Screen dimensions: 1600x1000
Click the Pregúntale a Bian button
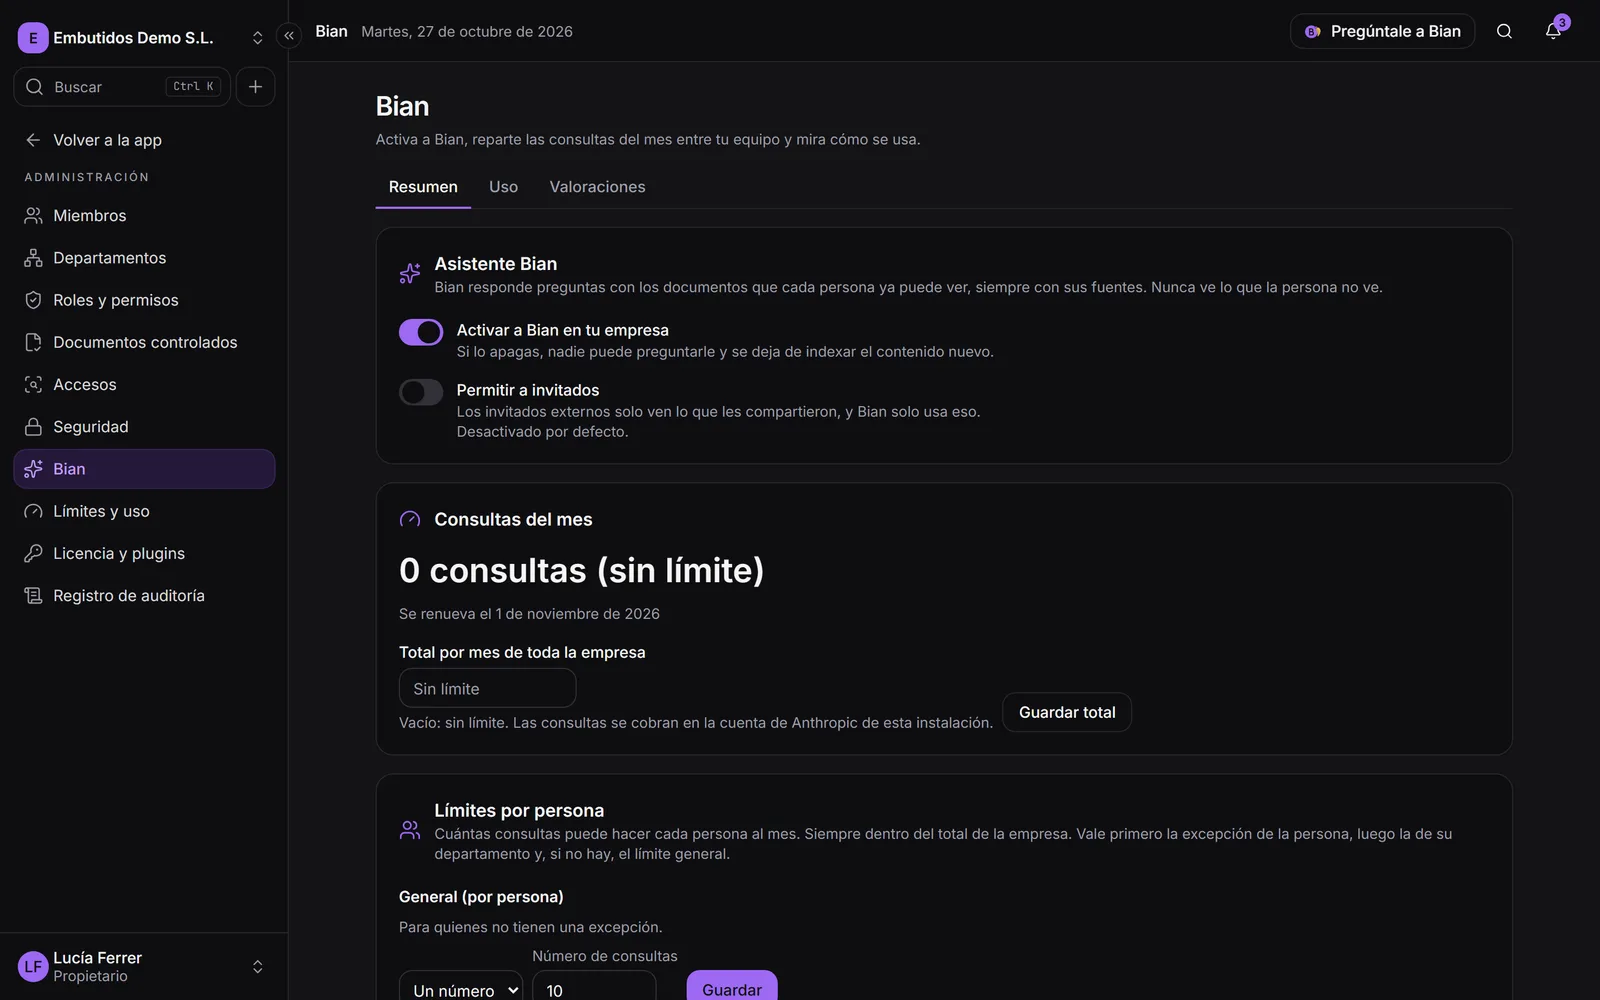(x=1382, y=31)
